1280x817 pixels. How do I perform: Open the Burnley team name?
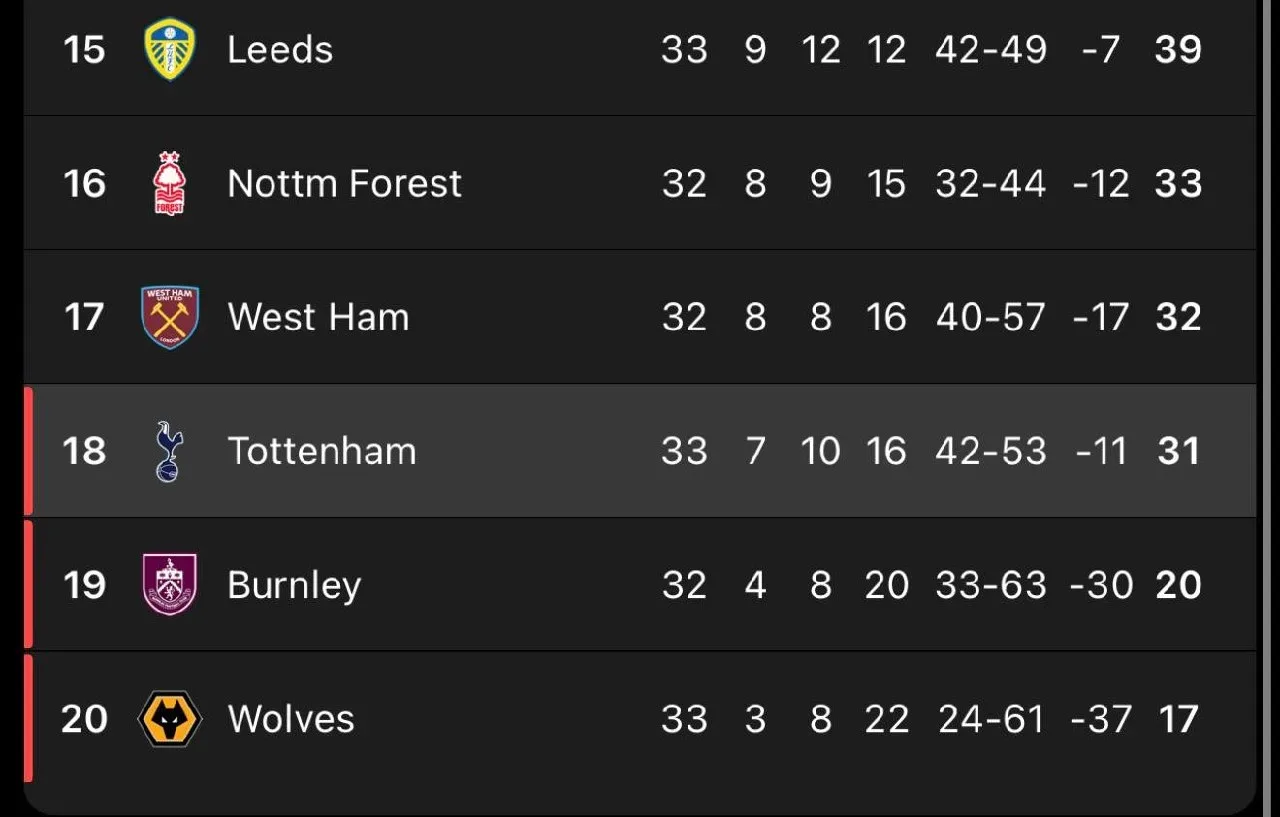coord(294,585)
